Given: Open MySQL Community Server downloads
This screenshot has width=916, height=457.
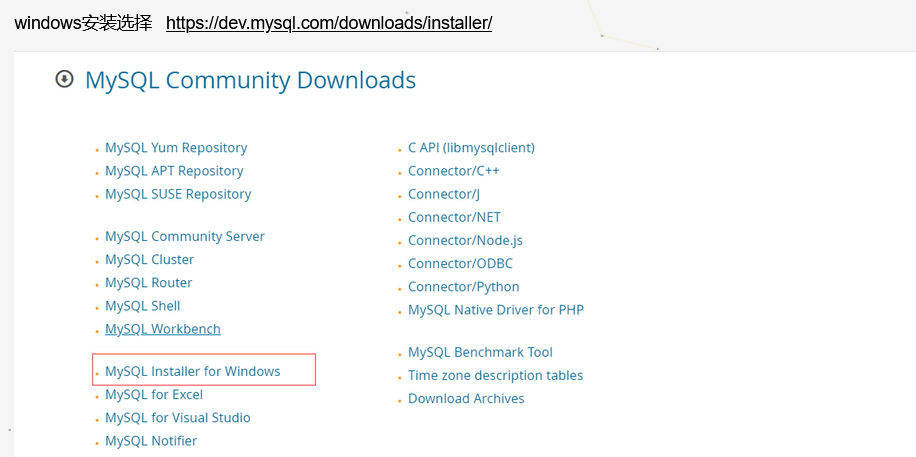Looking at the screenshot, I should 185,237.
